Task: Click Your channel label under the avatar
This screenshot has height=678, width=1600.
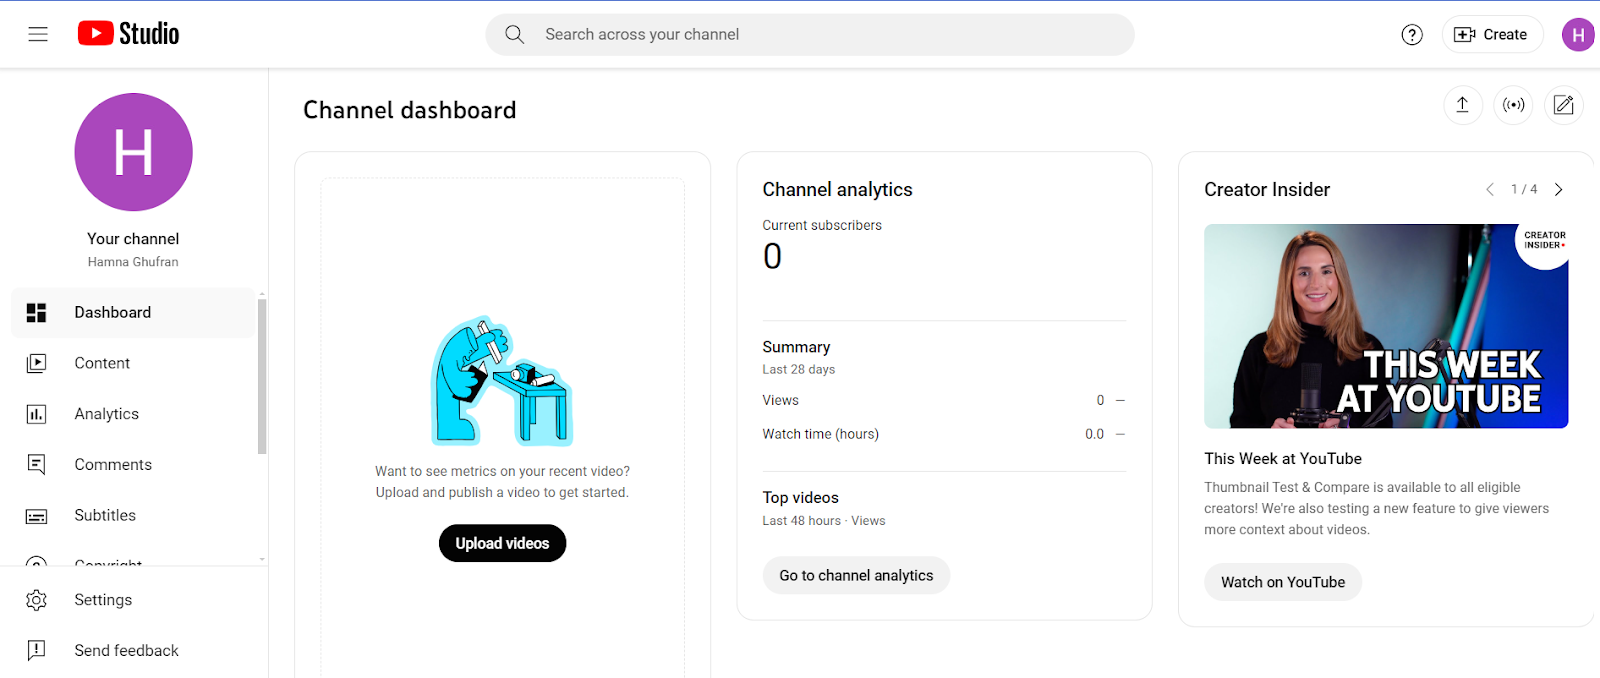Action: (133, 239)
